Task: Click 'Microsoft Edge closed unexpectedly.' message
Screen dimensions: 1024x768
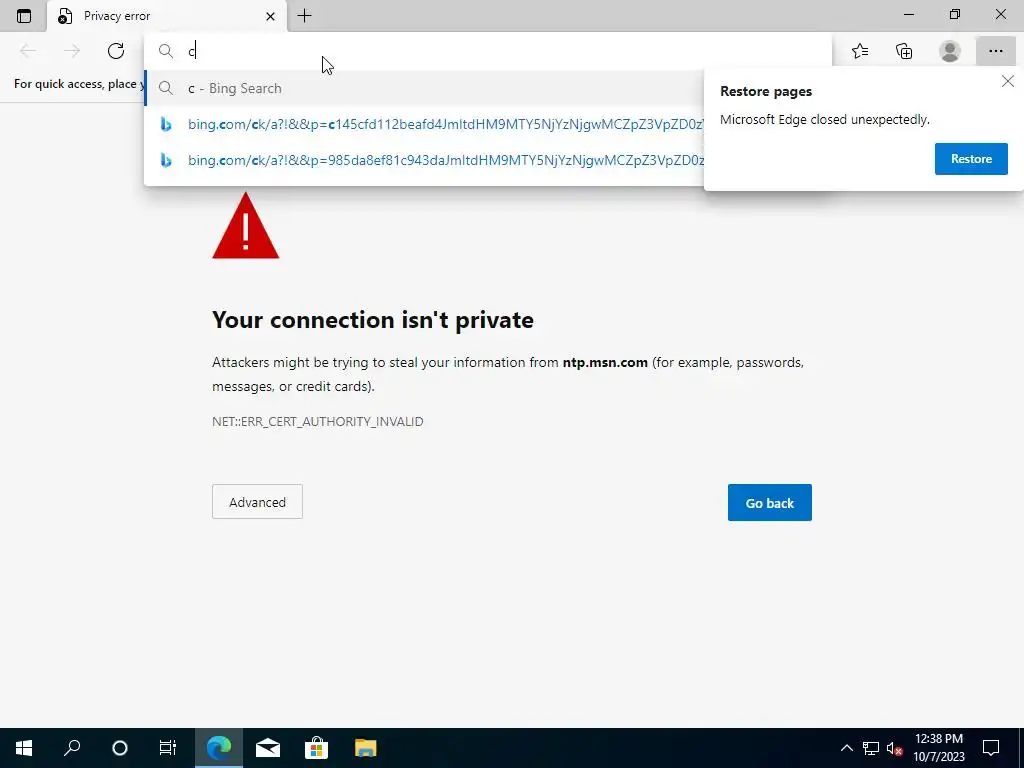Action: (825, 120)
